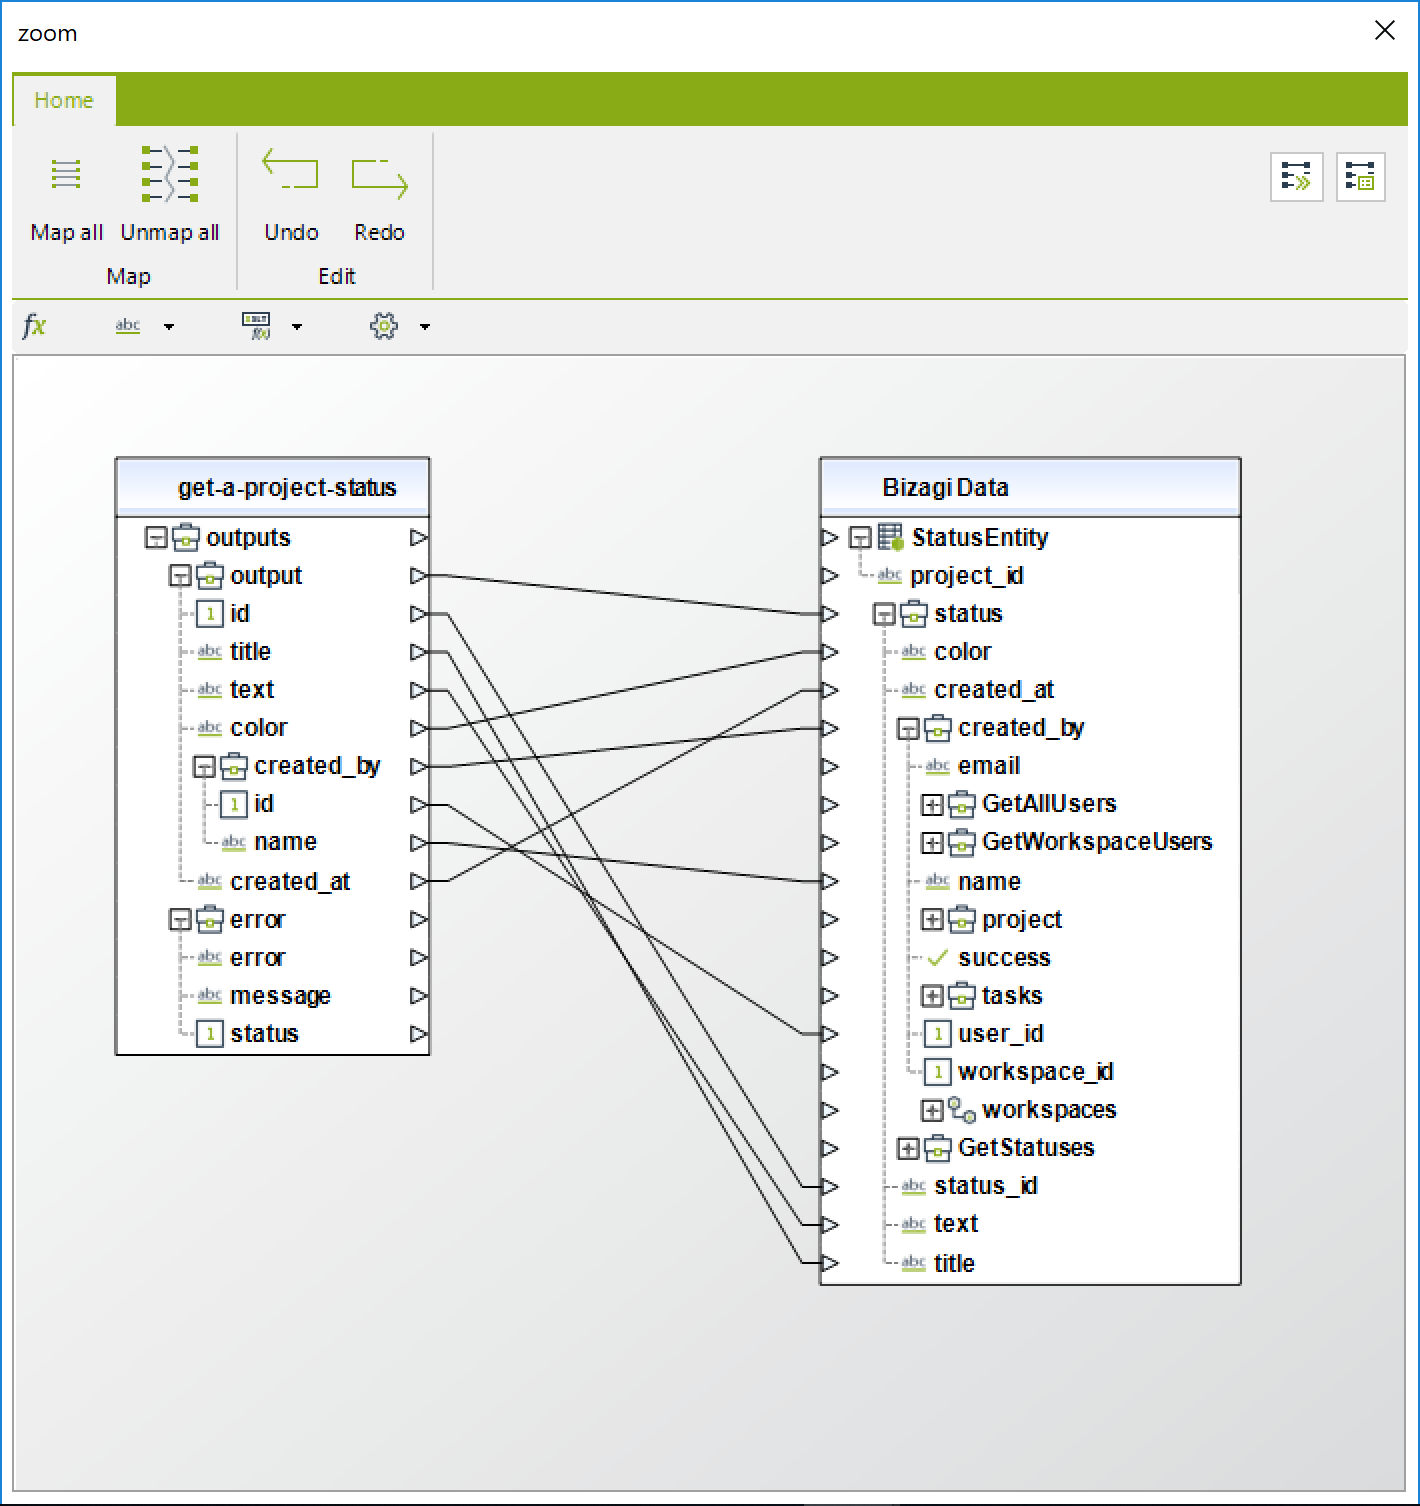Expand the project node

[932, 920]
